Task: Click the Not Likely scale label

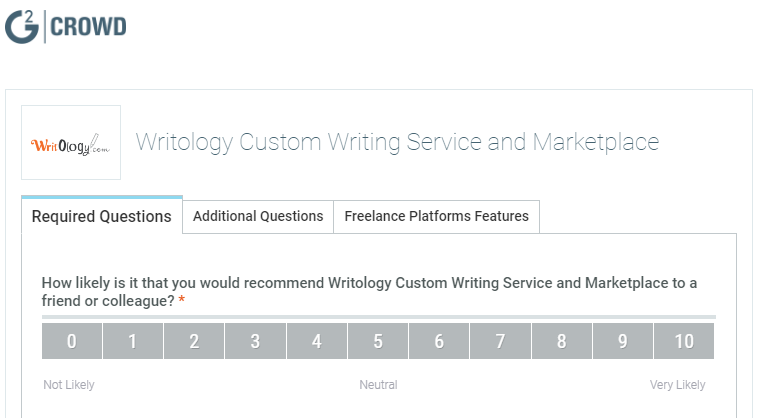Action: [69, 385]
